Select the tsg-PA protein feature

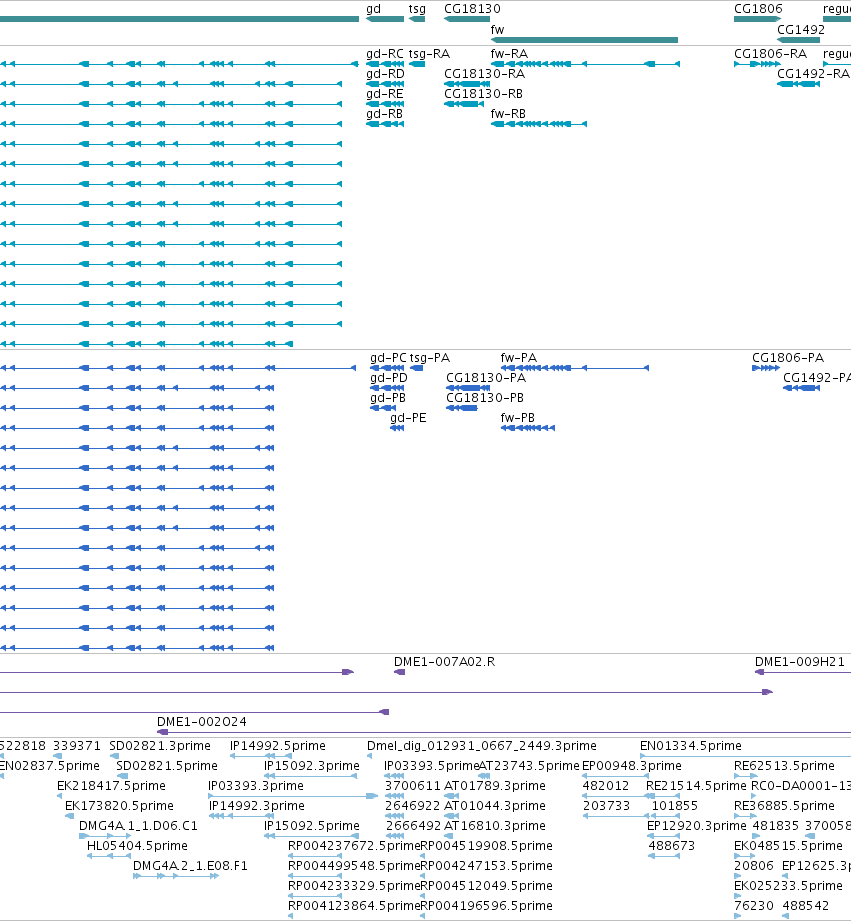tap(416, 368)
